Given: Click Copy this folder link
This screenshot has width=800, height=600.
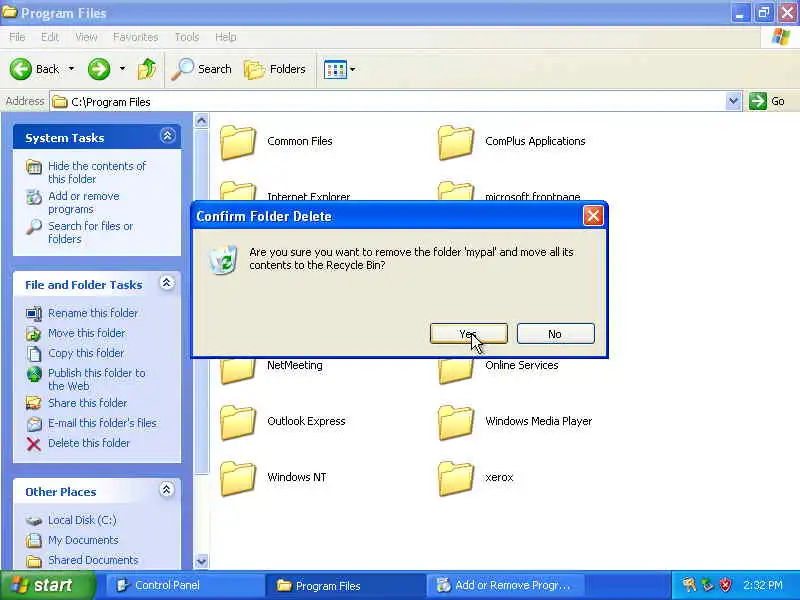Looking at the screenshot, I should [86, 353].
